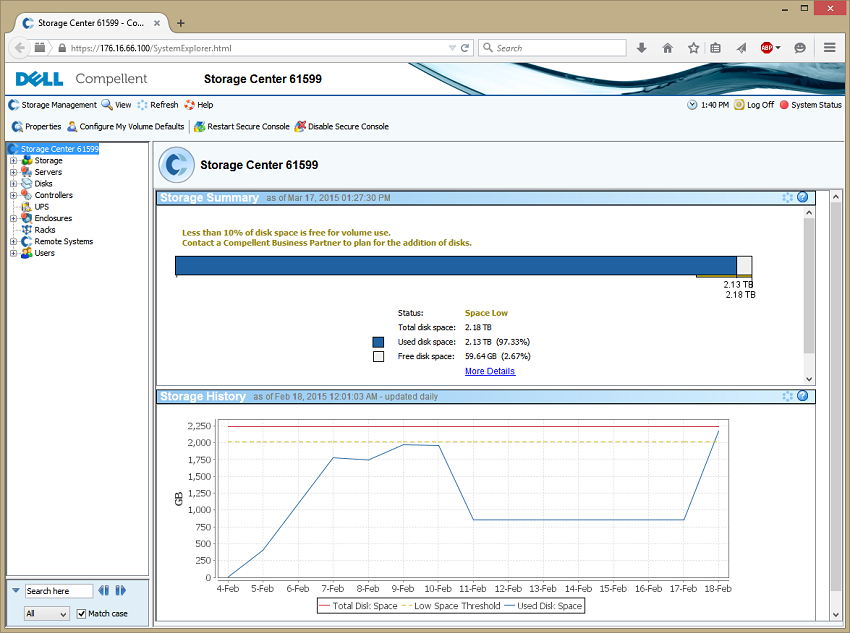Click the find previous arrow icon
Viewport: 850px width, 633px height.
(104, 590)
